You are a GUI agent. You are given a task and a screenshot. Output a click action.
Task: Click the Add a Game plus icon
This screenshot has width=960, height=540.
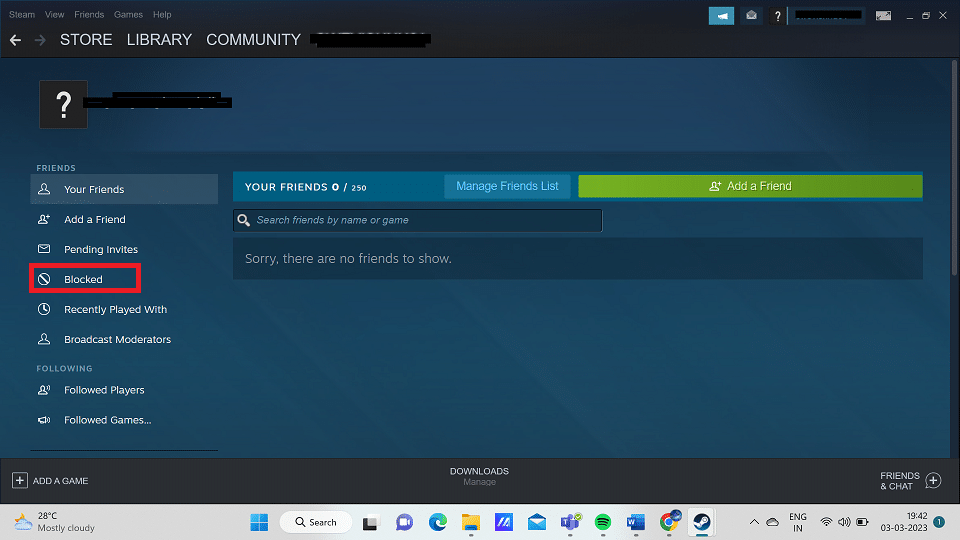20,481
